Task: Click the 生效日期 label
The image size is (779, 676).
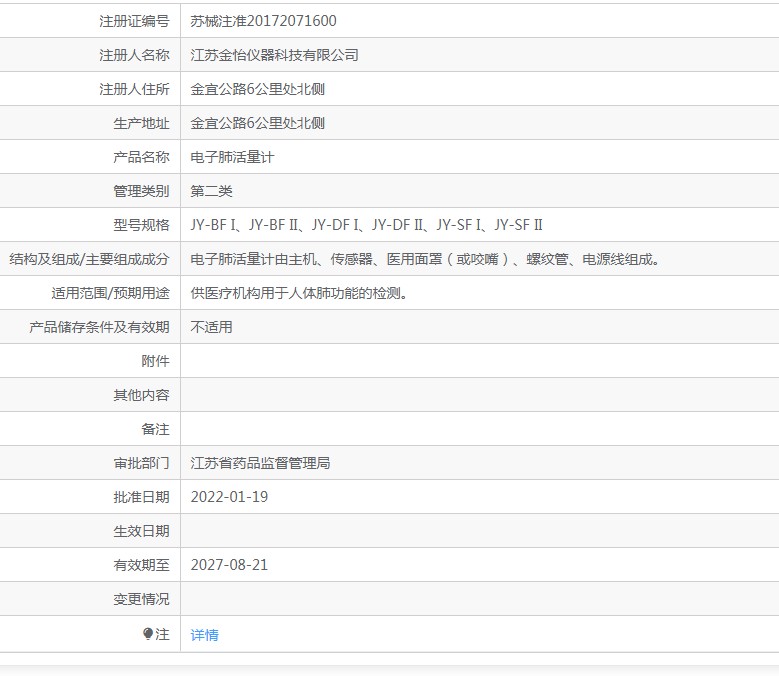Action: tap(141, 531)
